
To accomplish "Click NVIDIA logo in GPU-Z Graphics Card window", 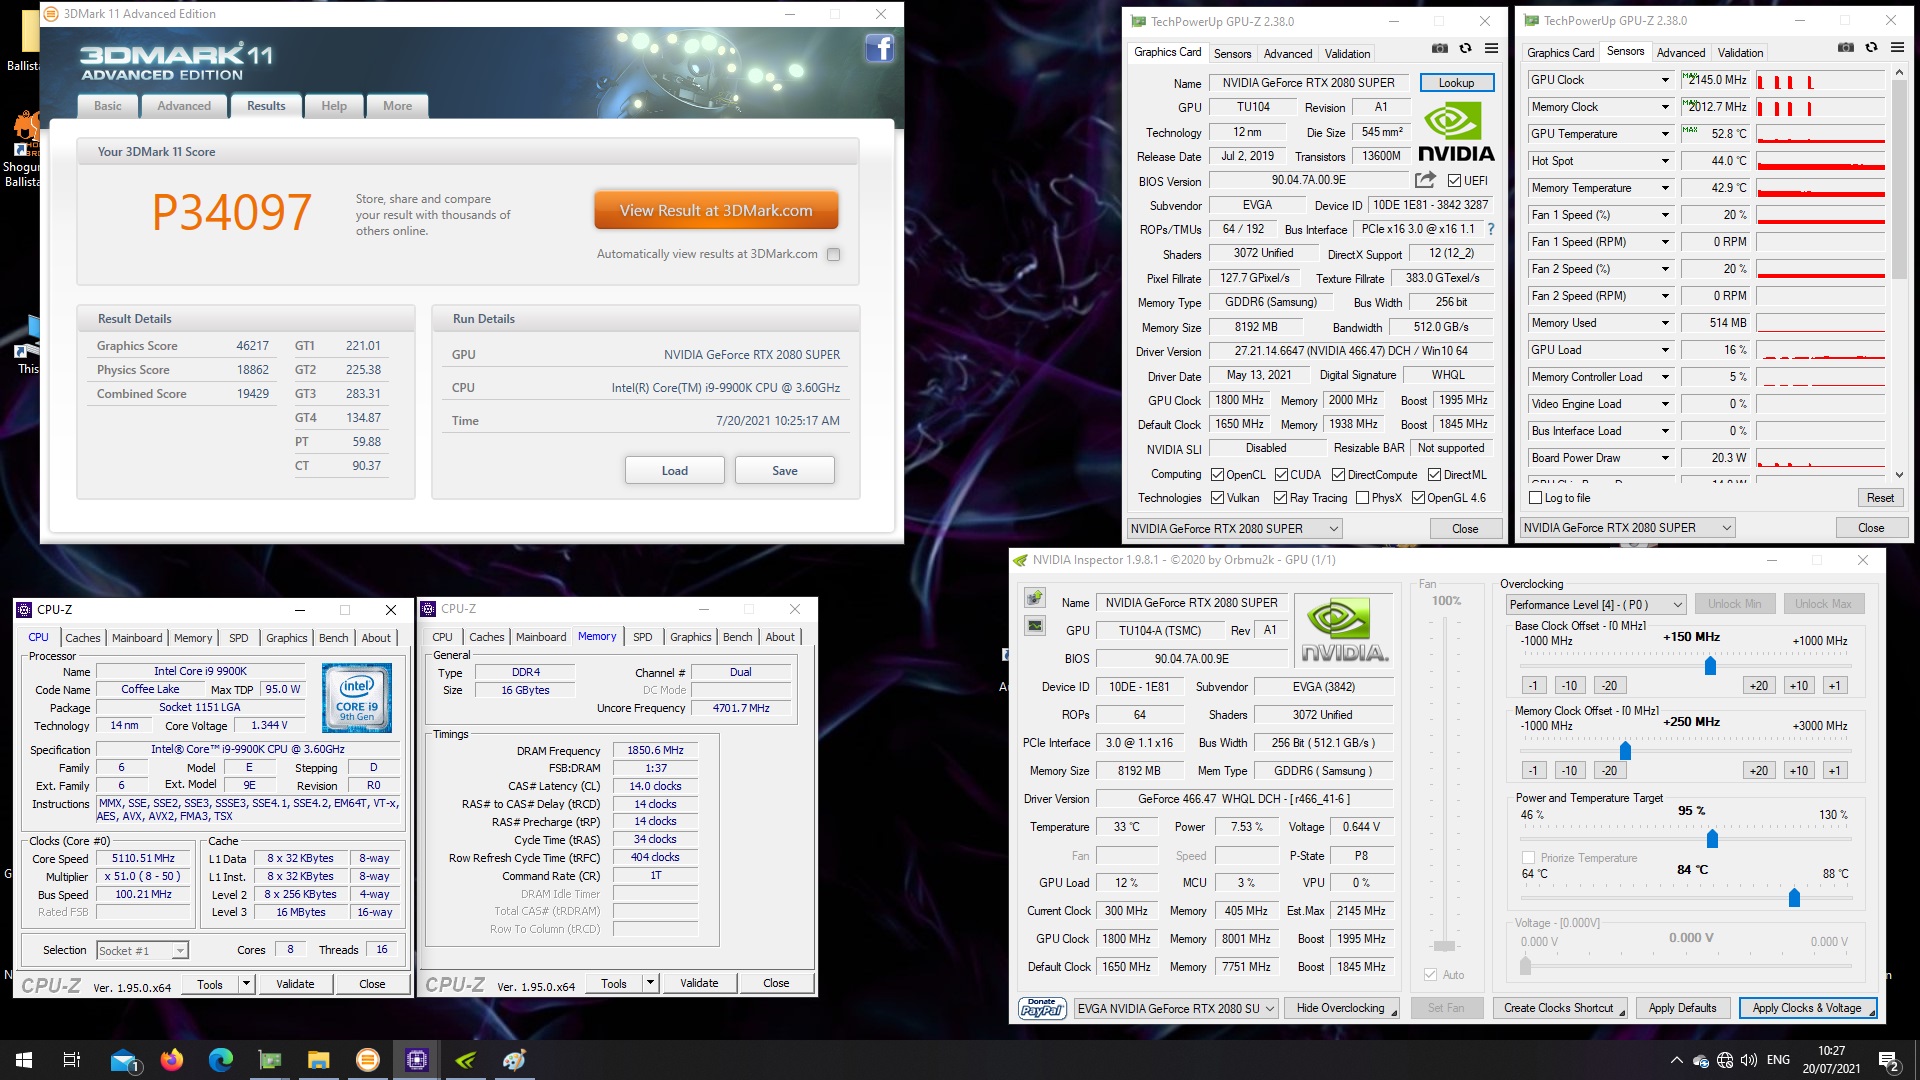I will pyautogui.click(x=1456, y=133).
